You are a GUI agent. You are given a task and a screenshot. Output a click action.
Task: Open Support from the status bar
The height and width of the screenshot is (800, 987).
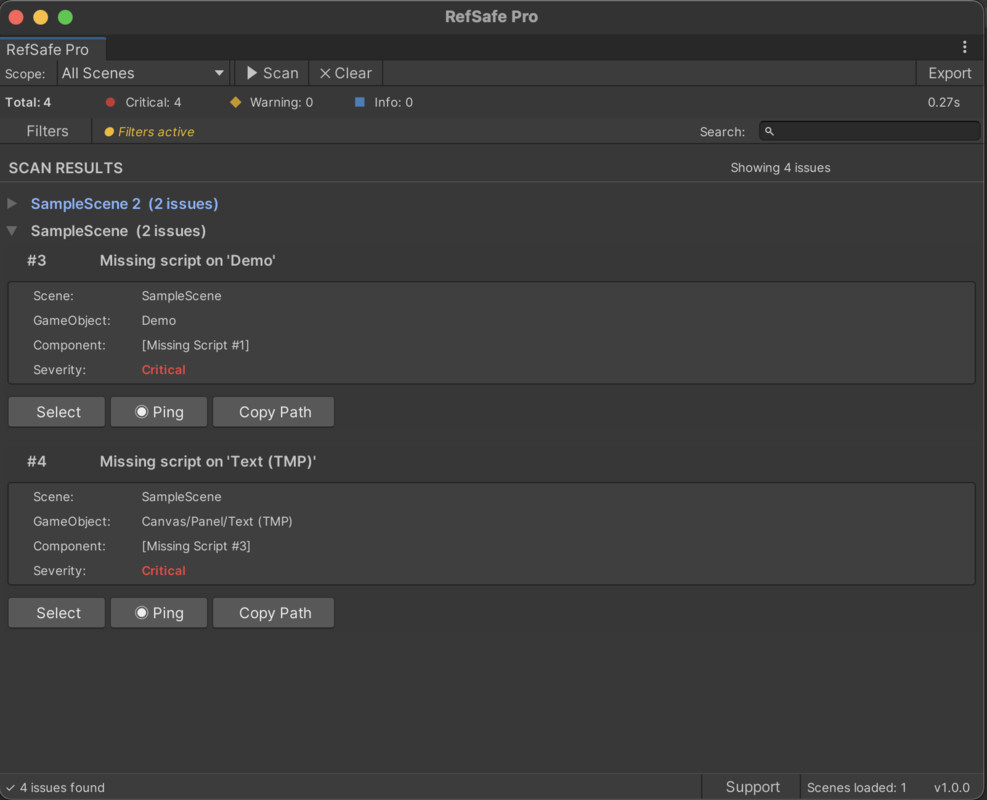(752, 787)
